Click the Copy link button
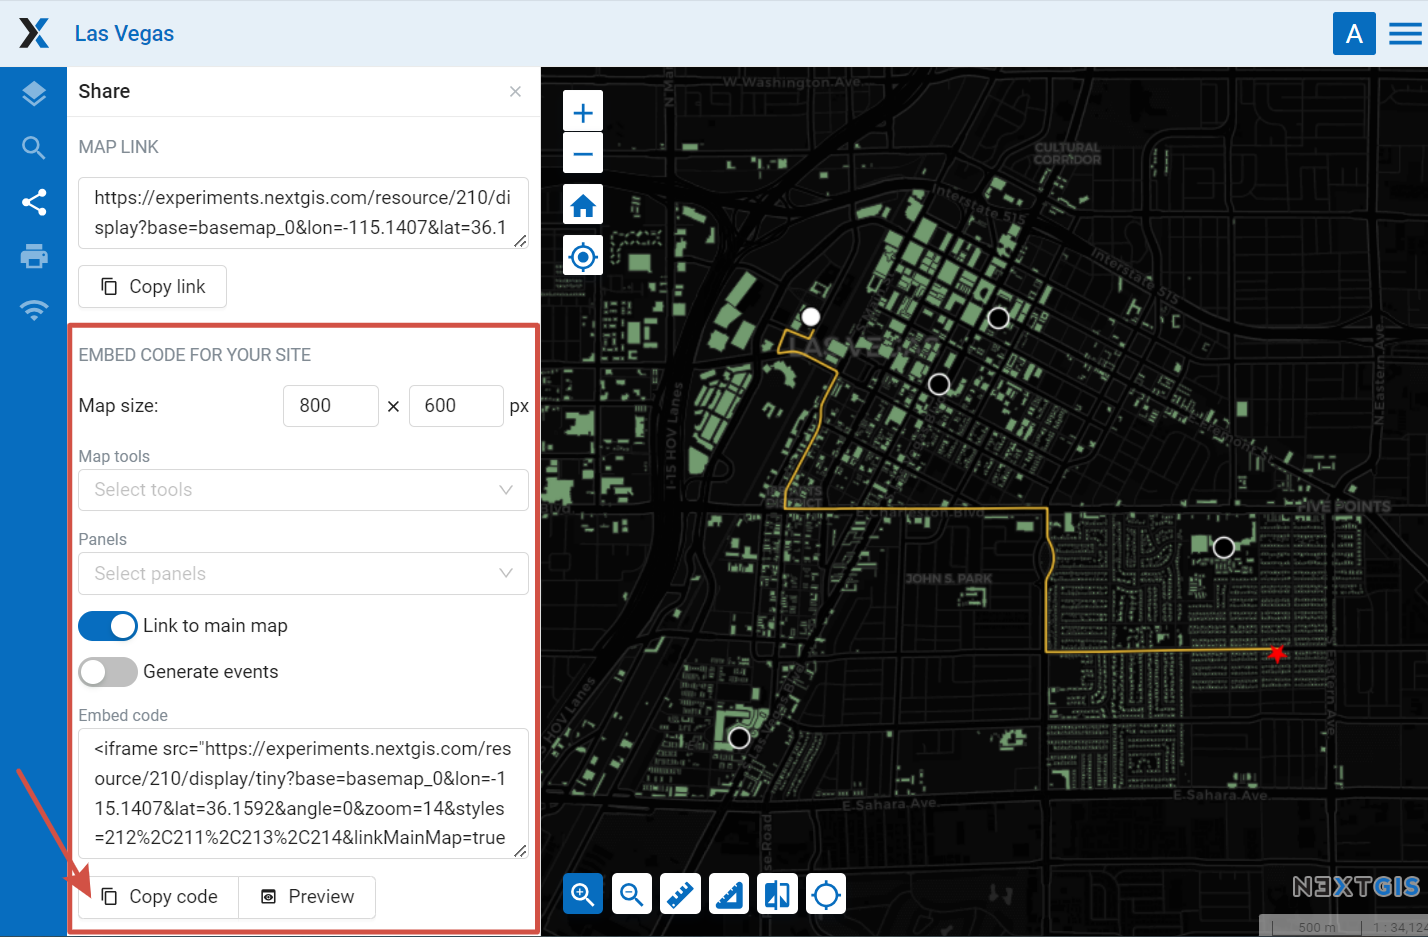The width and height of the screenshot is (1428, 937). point(153,287)
